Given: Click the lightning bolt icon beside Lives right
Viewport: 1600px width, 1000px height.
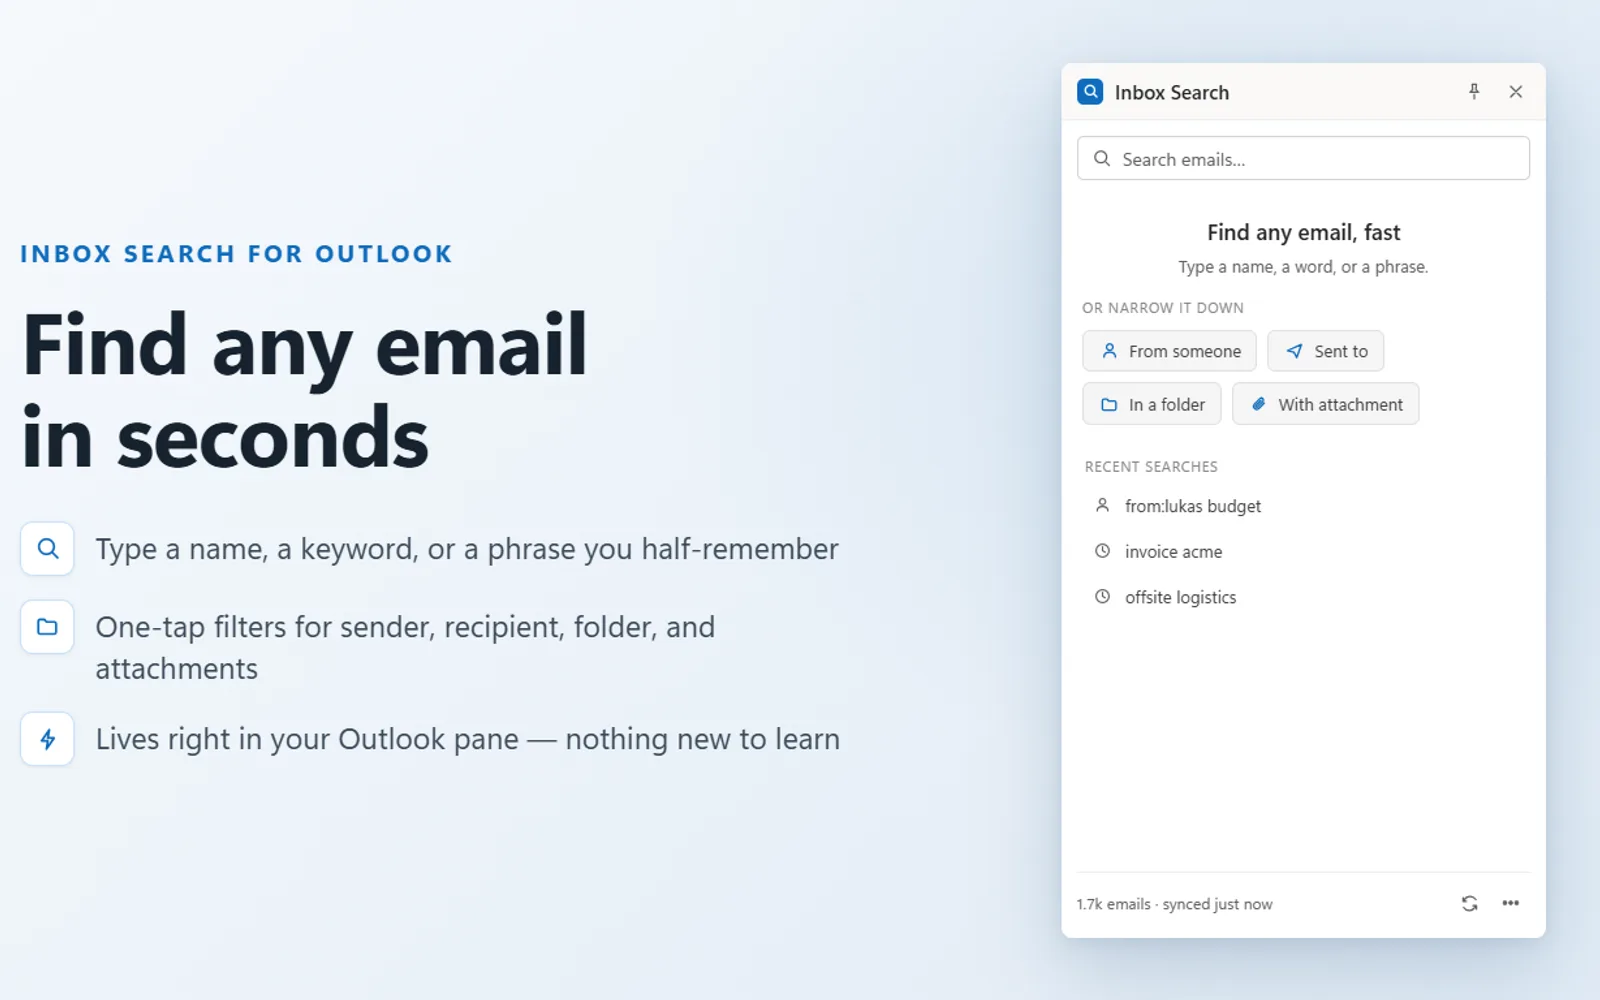Looking at the screenshot, I should coord(47,739).
